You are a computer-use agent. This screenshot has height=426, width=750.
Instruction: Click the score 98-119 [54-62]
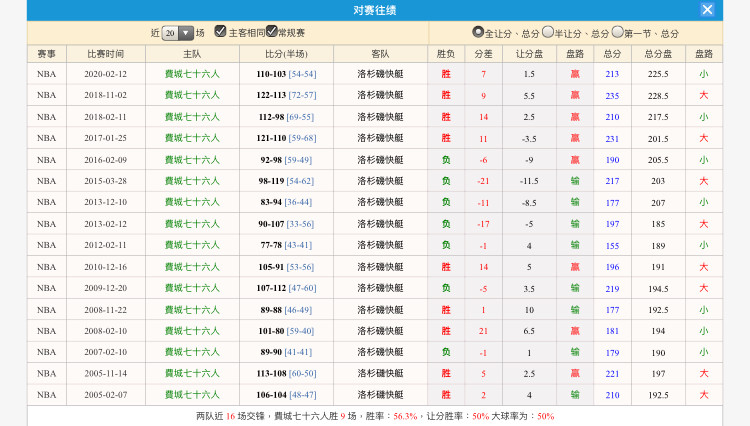286,181
